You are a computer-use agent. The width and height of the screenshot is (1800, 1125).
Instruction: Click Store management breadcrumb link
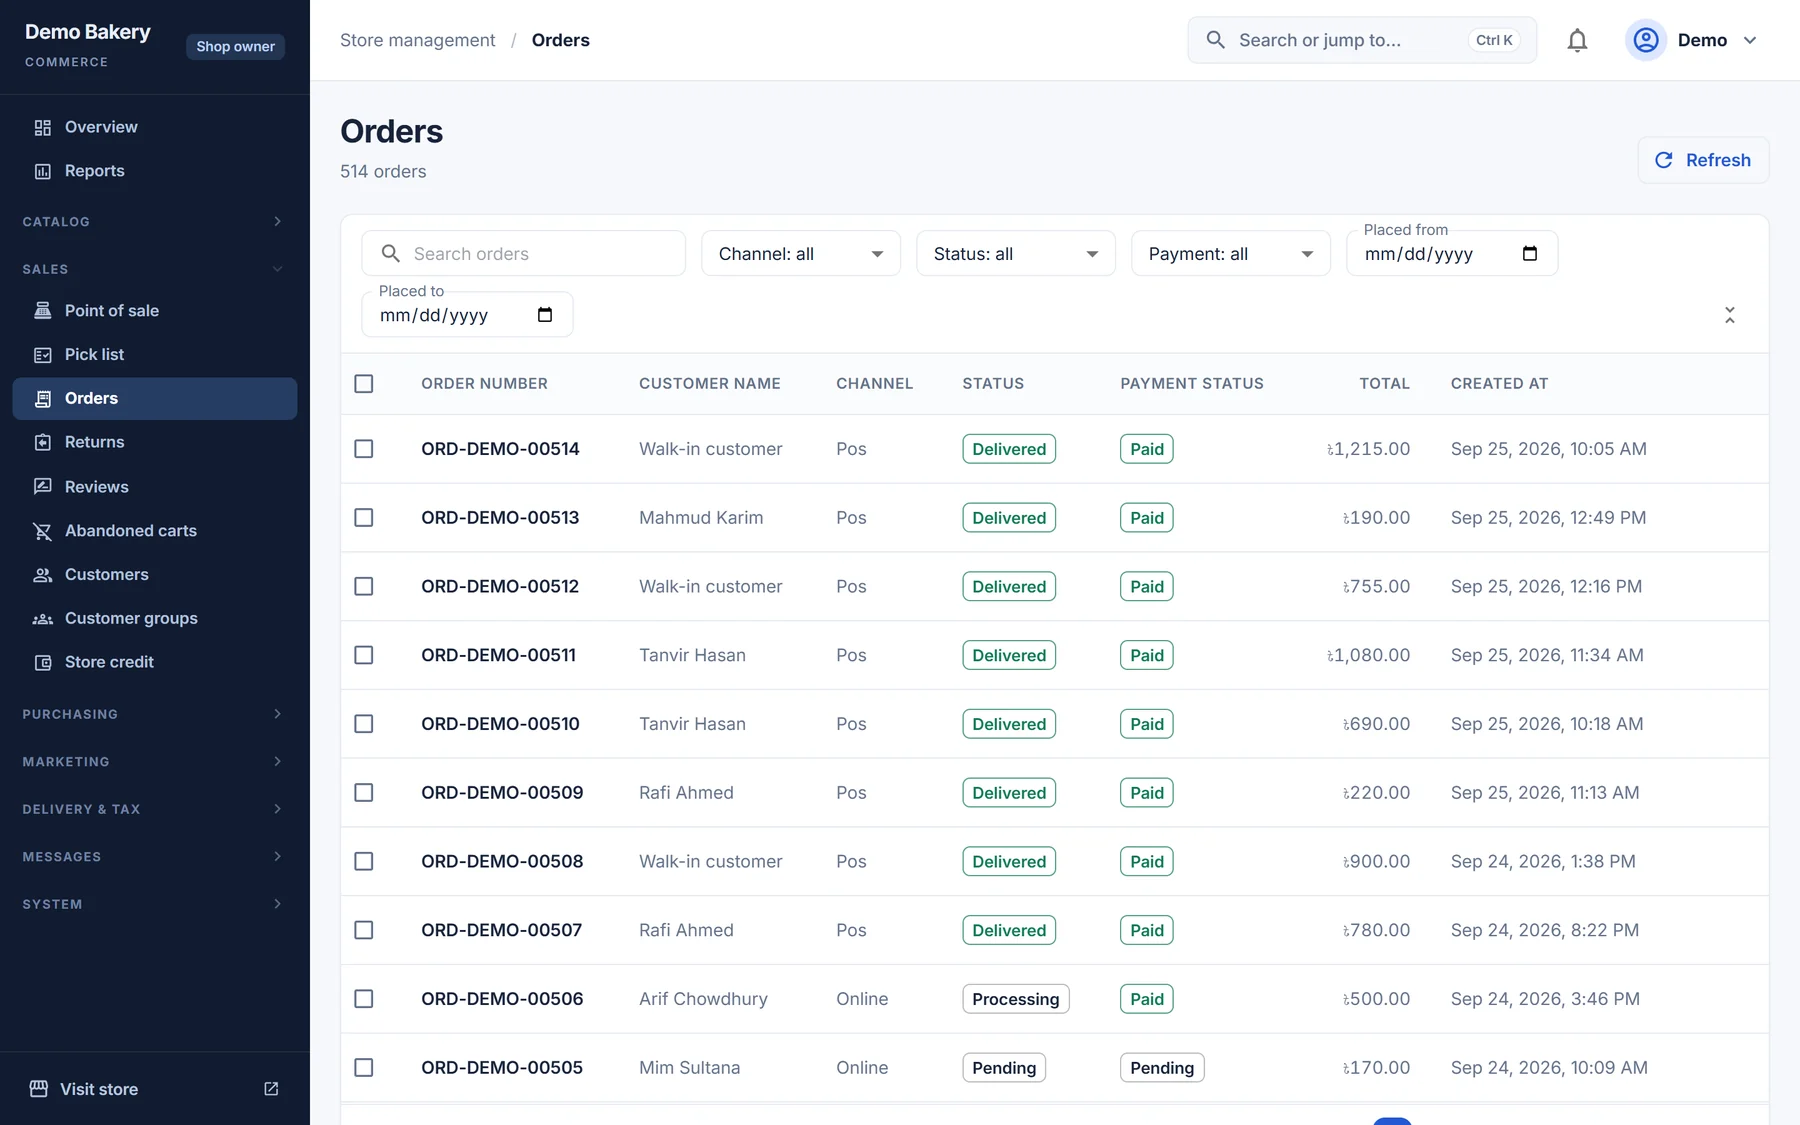(x=417, y=40)
